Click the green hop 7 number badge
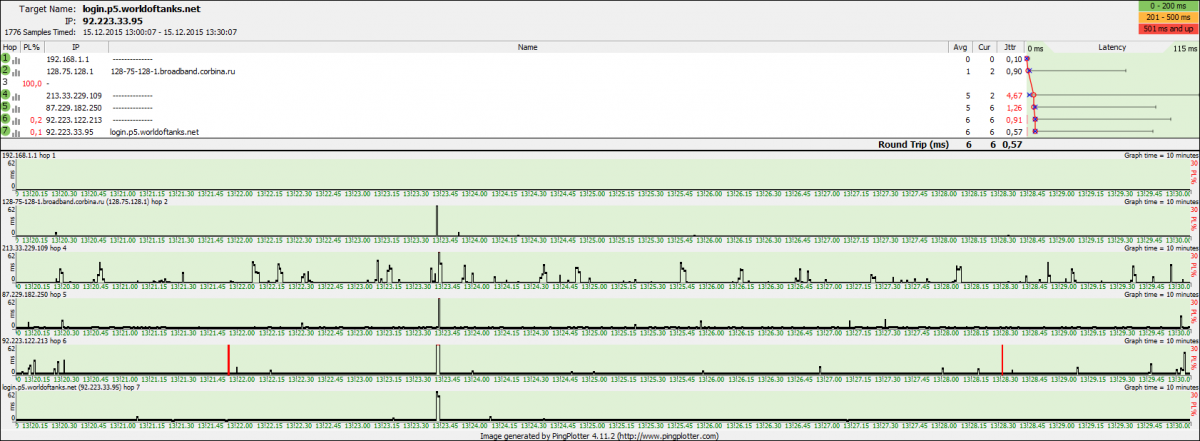This screenshot has height=441, width=1200. [6, 131]
